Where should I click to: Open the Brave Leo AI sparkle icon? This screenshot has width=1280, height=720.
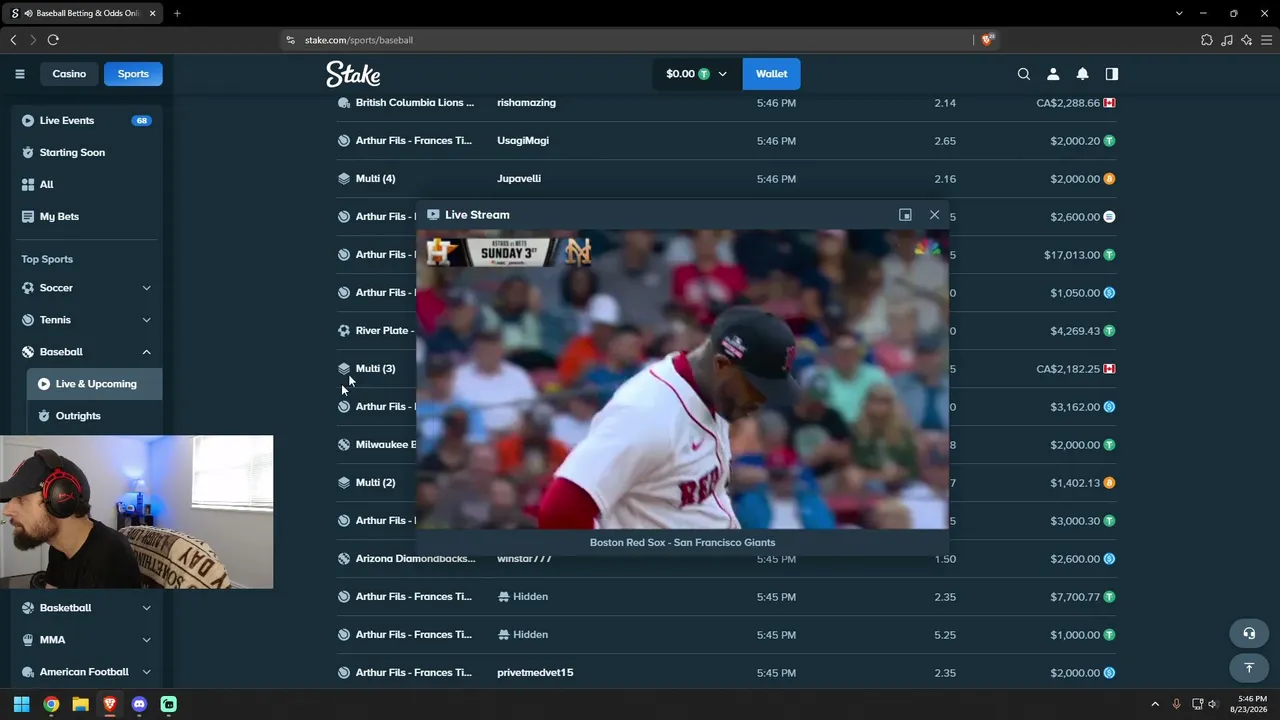point(1246,40)
